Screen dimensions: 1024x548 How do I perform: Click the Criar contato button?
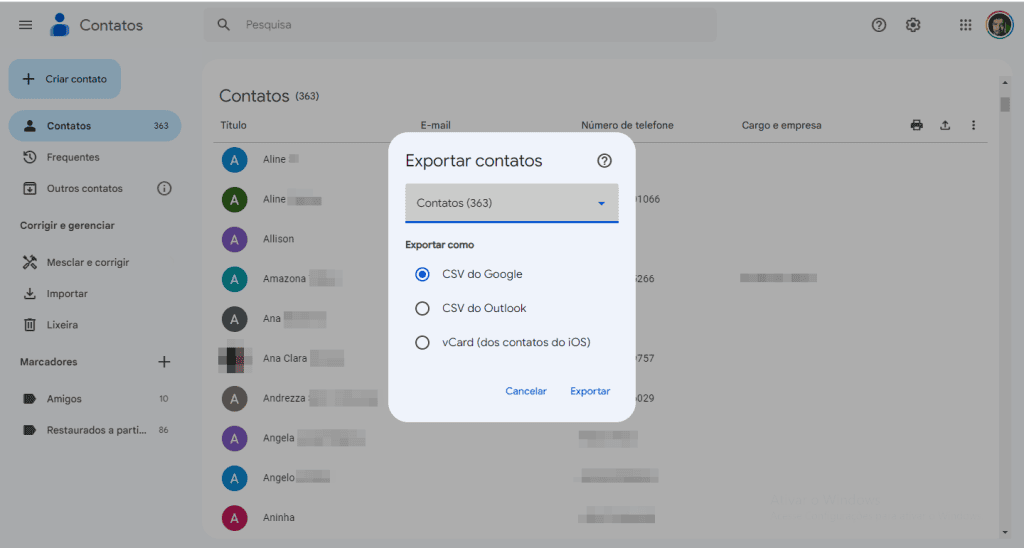(65, 79)
